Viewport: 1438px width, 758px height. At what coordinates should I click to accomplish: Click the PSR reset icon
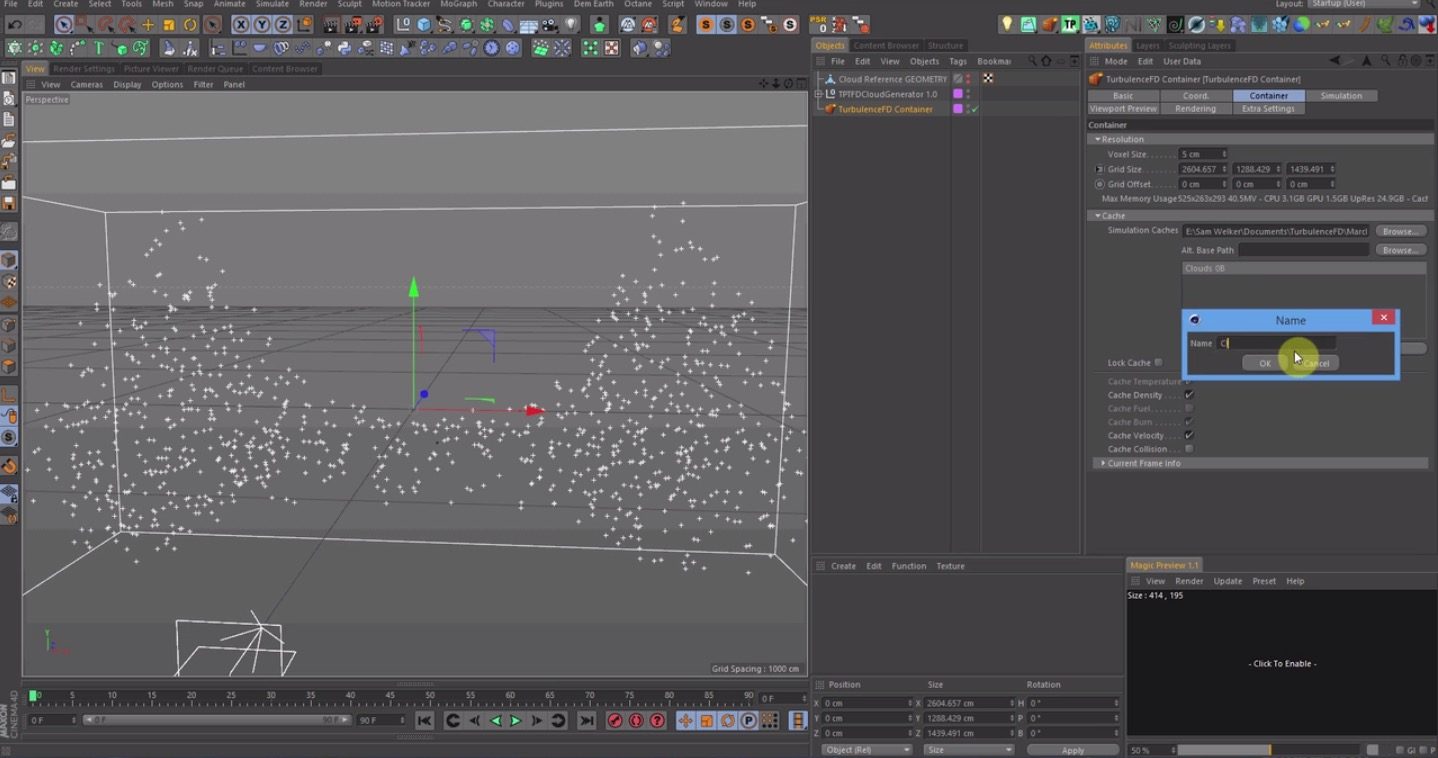point(823,24)
